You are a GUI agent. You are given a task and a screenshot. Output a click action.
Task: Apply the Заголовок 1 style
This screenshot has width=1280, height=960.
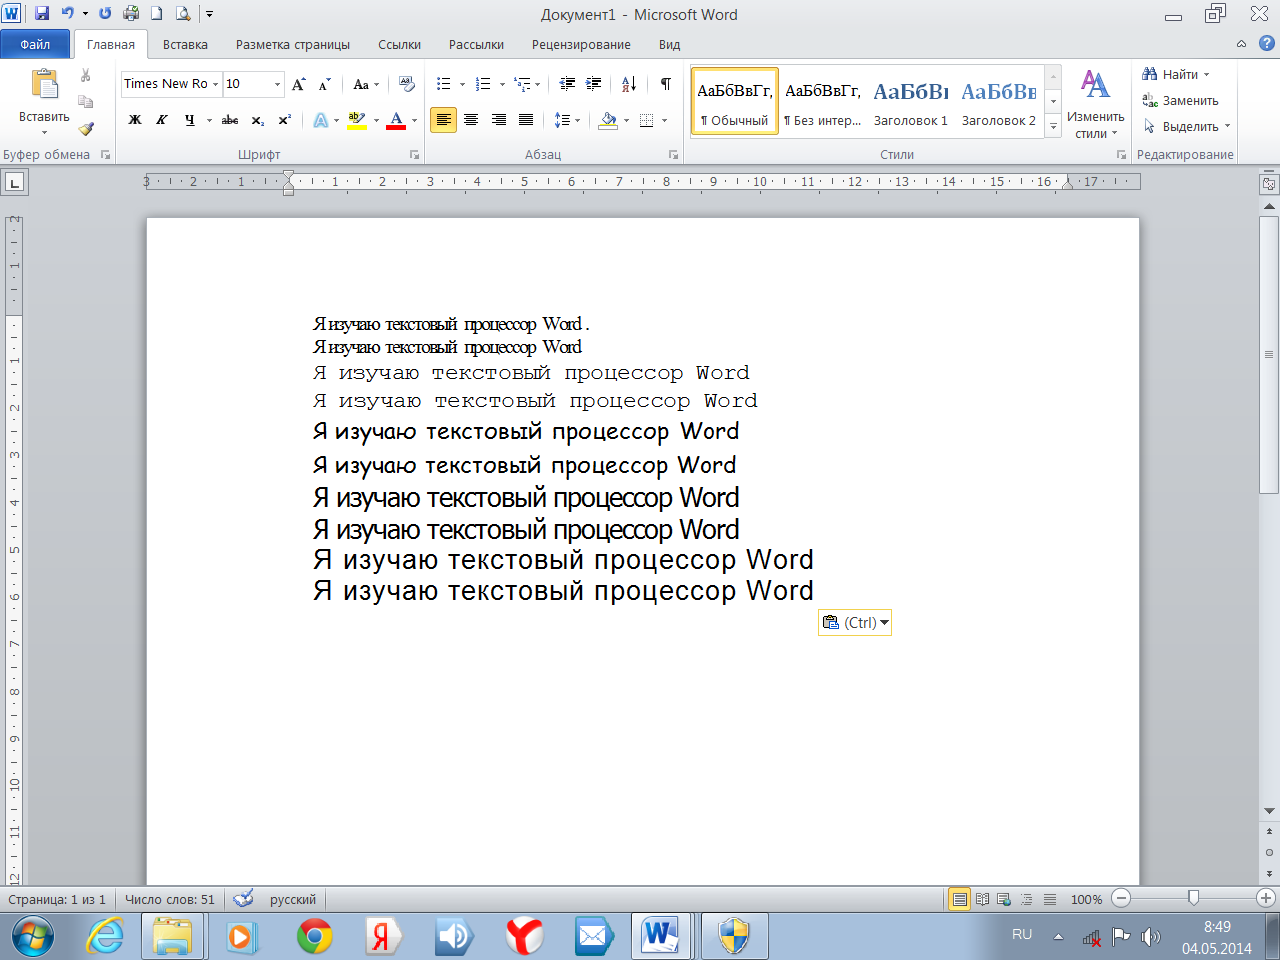(x=911, y=102)
